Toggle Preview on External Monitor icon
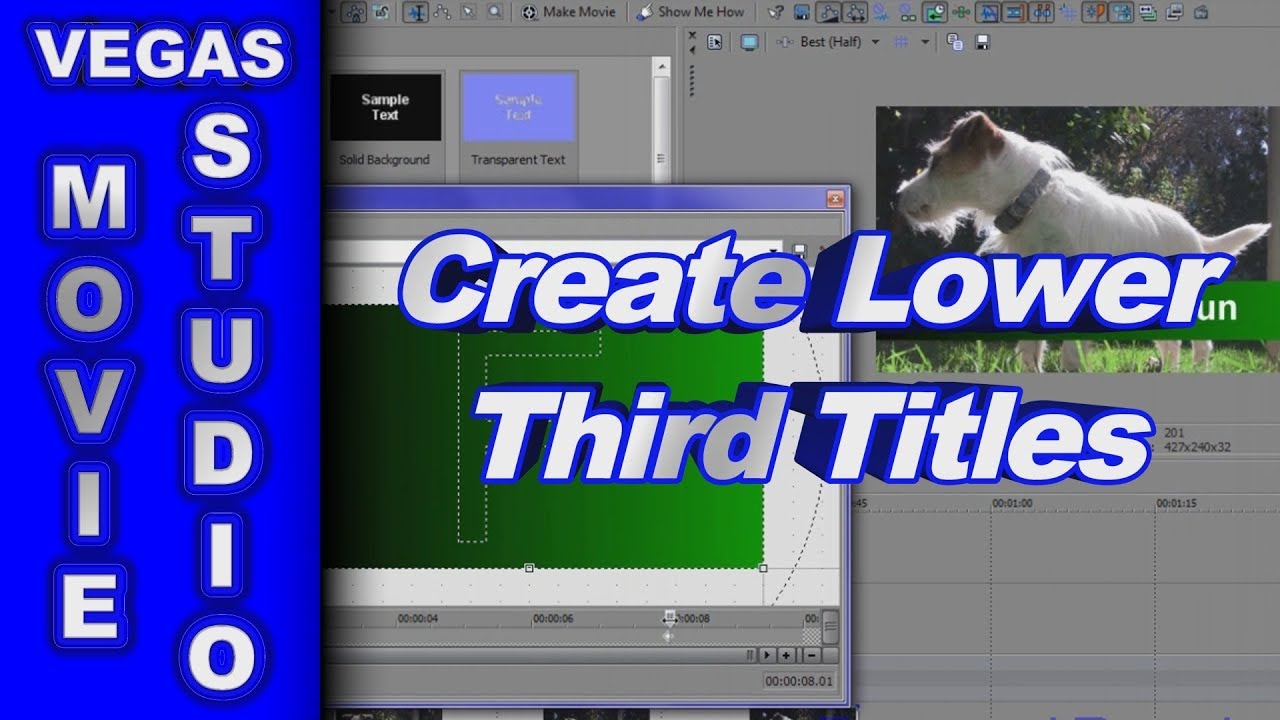This screenshot has height=720, width=1280. 749,42
